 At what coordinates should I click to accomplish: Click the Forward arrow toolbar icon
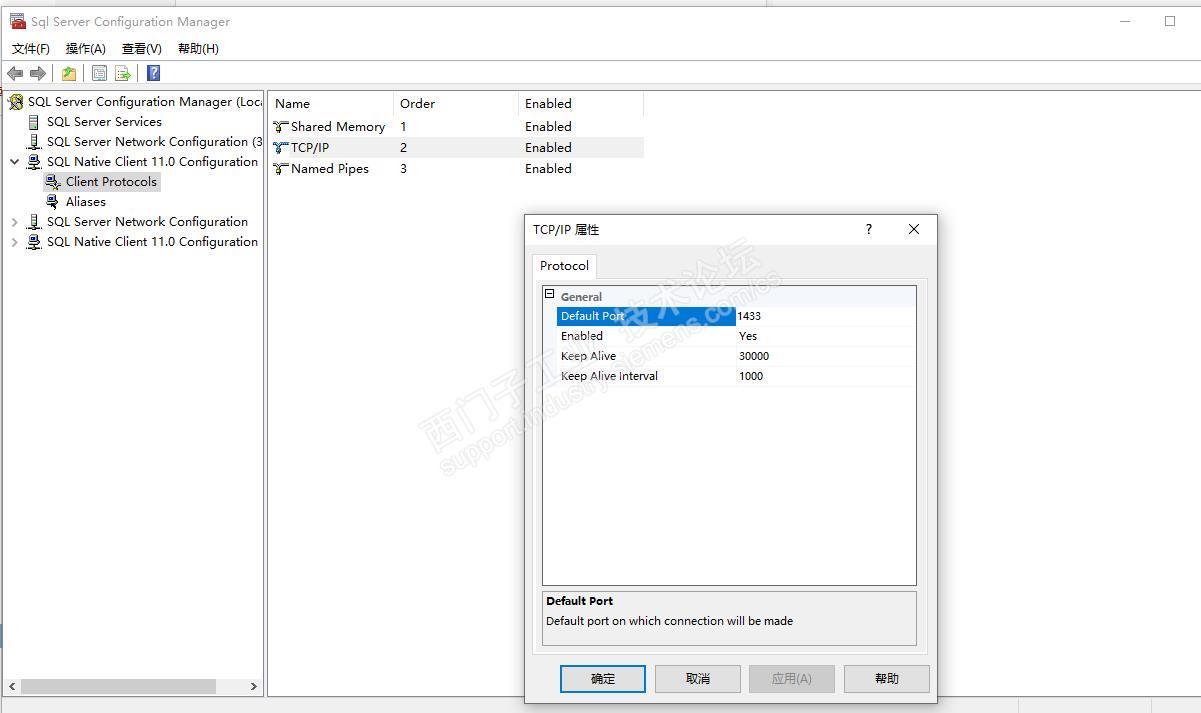pyautogui.click(x=38, y=73)
